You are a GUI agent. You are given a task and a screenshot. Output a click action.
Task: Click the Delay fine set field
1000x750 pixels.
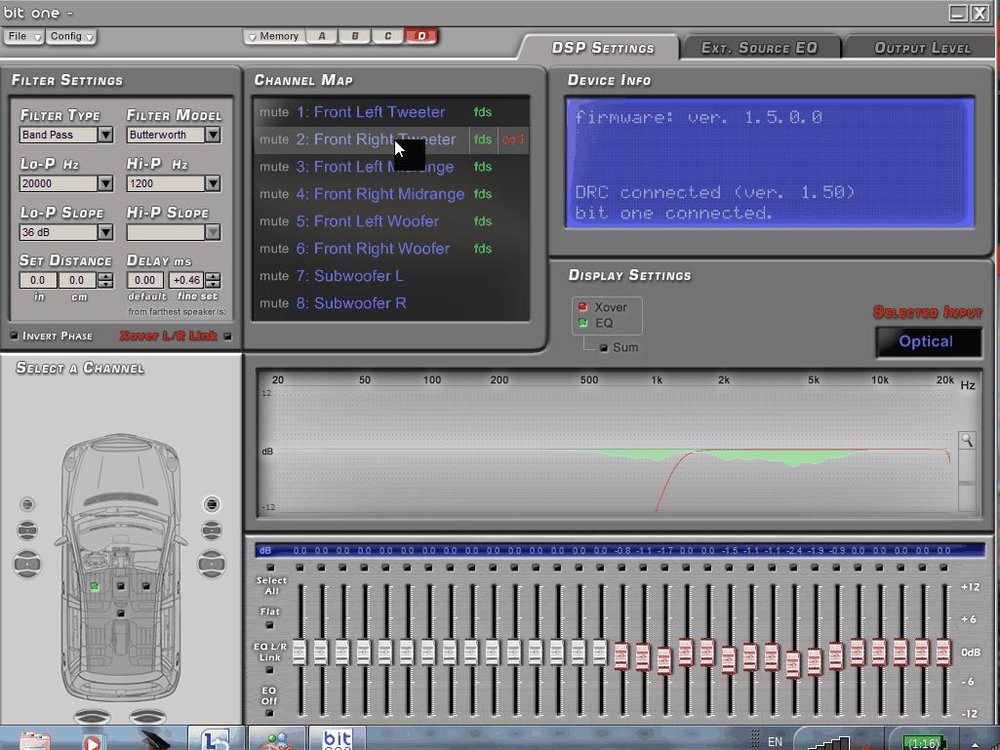point(186,280)
